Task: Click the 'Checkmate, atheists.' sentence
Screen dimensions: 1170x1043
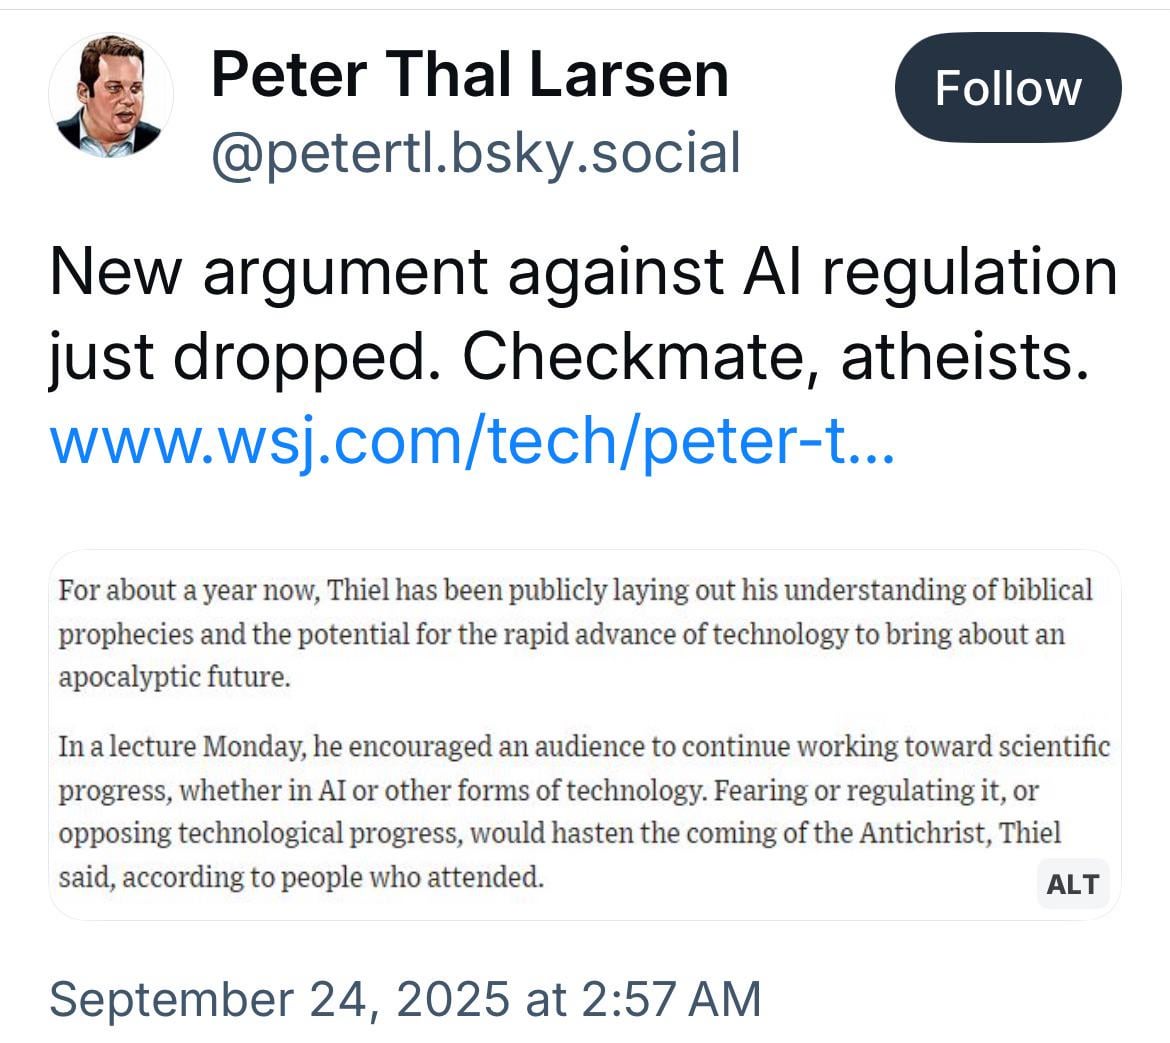Action: click(x=776, y=357)
